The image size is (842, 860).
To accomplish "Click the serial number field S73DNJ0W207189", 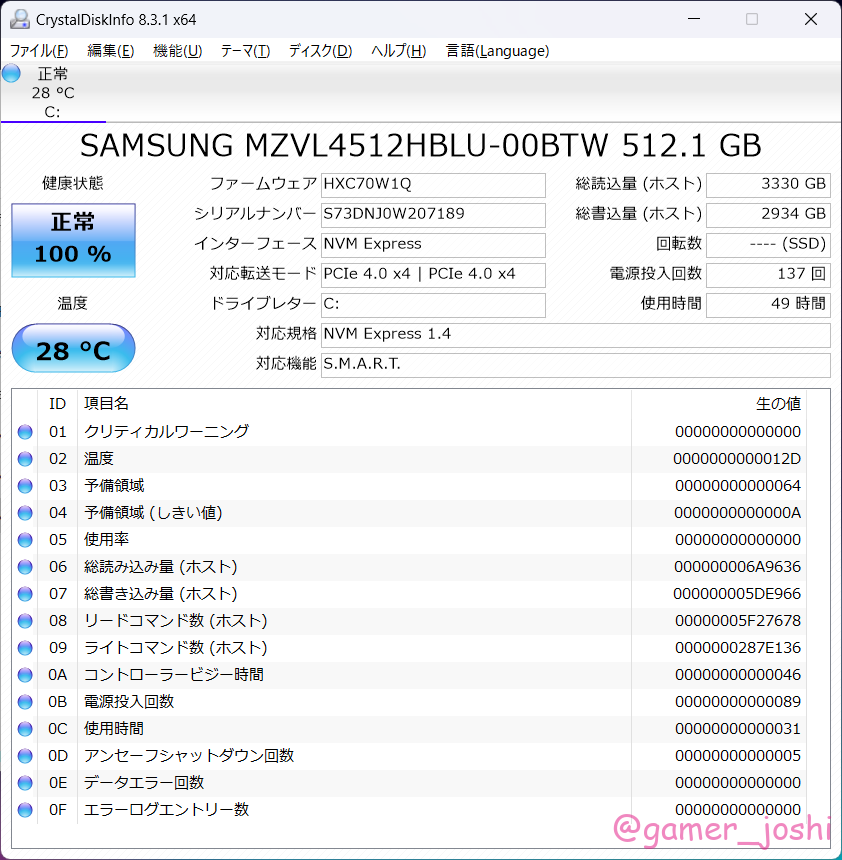I will tap(433, 215).
